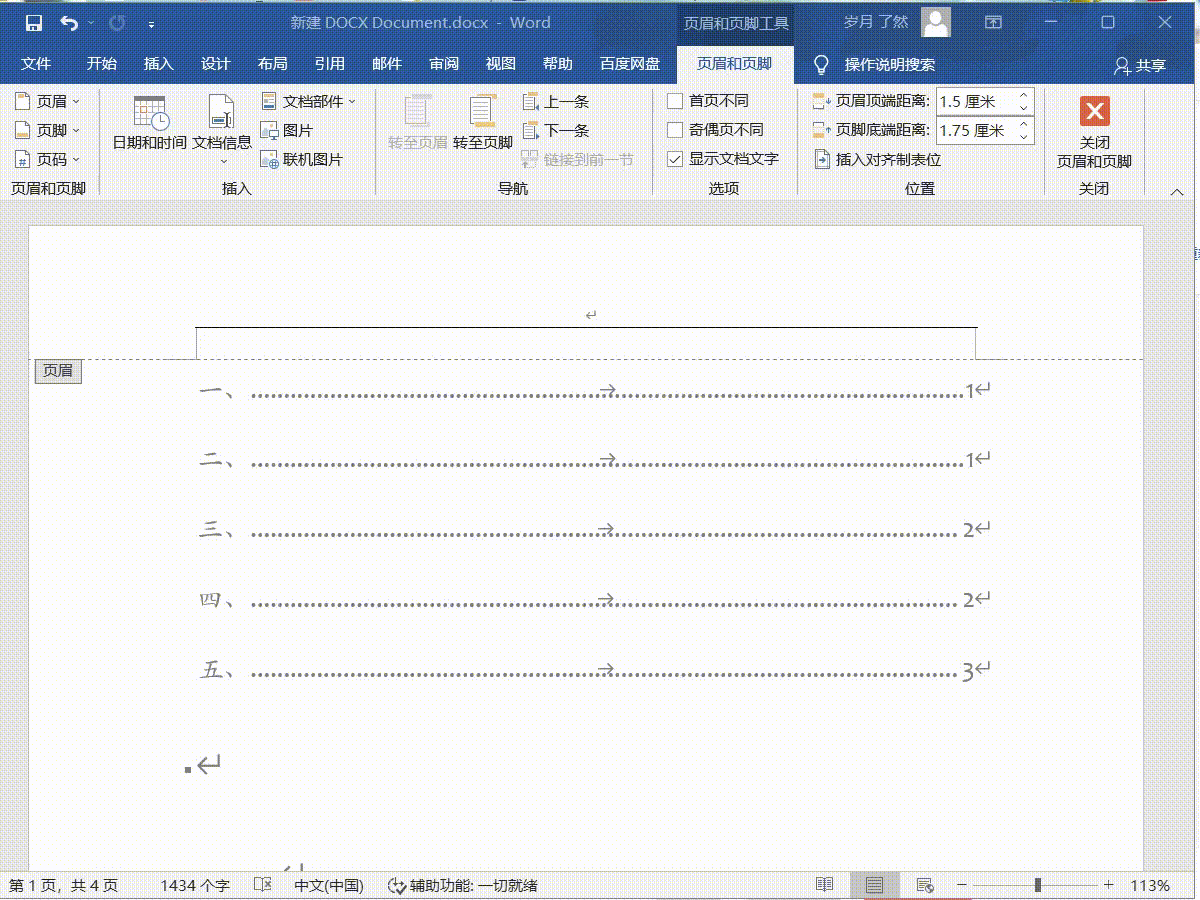1200x900 pixels.
Task: Open Ribbon Display Options icon
Action: (993, 22)
